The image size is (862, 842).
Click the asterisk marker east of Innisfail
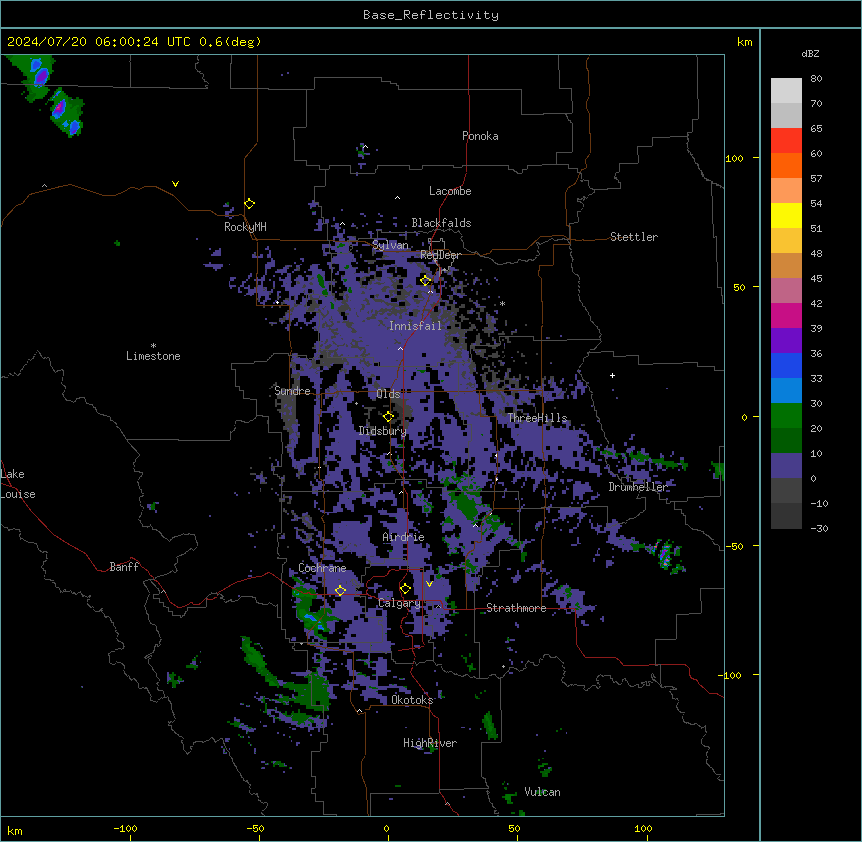pyautogui.click(x=502, y=303)
